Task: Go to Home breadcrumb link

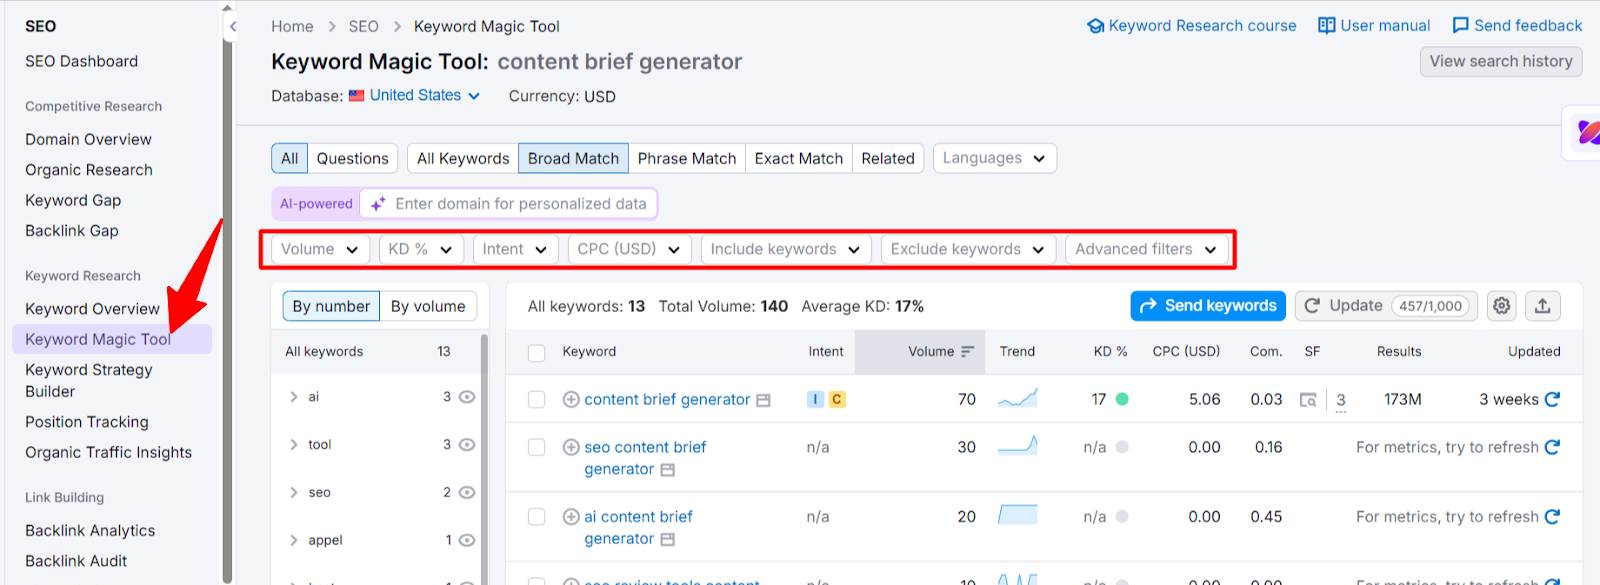Action: [x=292, y=26]
